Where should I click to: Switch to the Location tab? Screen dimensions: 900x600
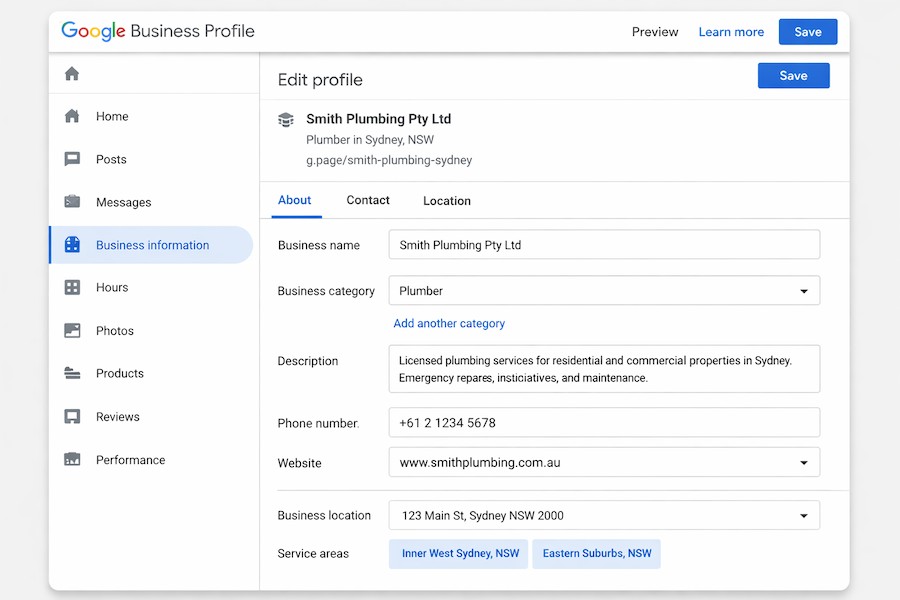click(x=447, y=201)
